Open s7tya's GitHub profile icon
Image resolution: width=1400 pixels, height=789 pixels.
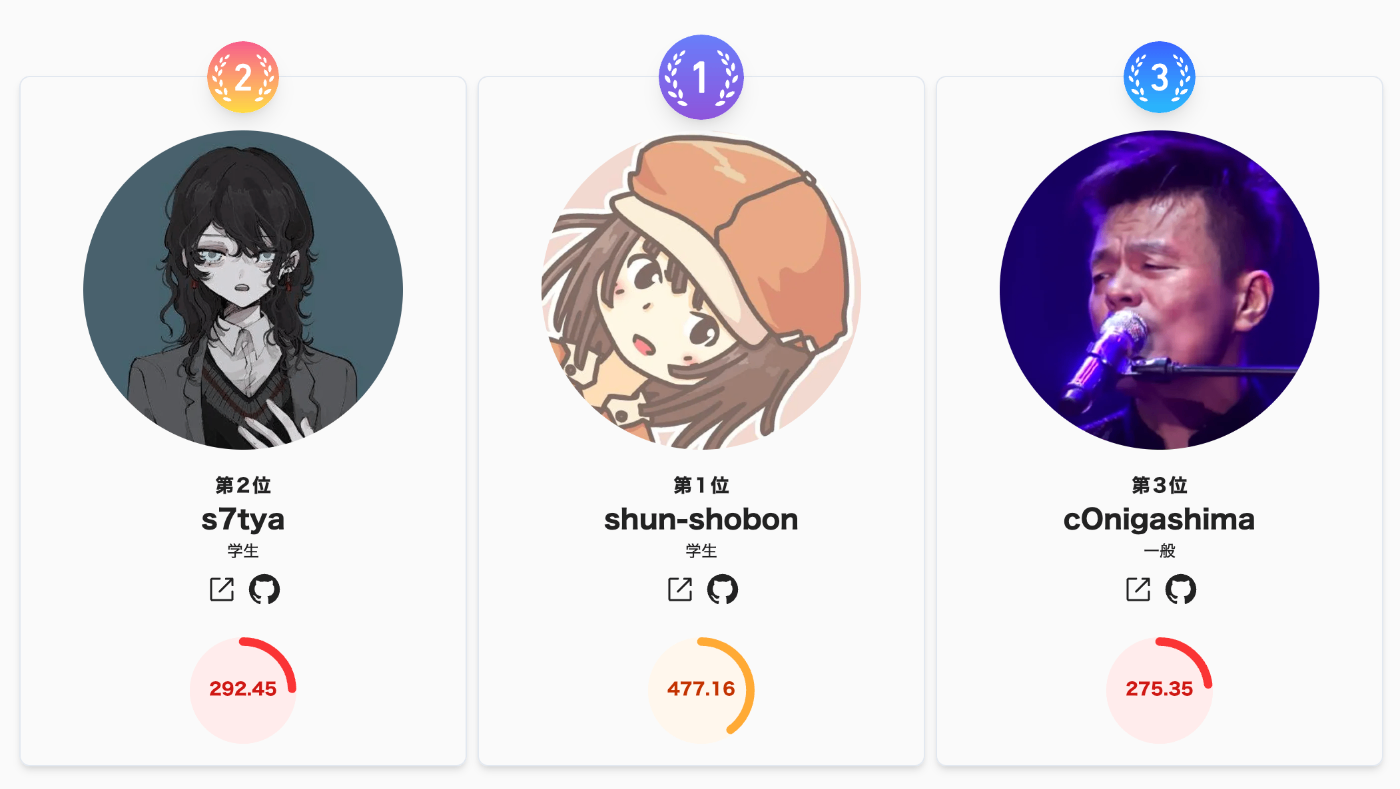click(264, 590)
